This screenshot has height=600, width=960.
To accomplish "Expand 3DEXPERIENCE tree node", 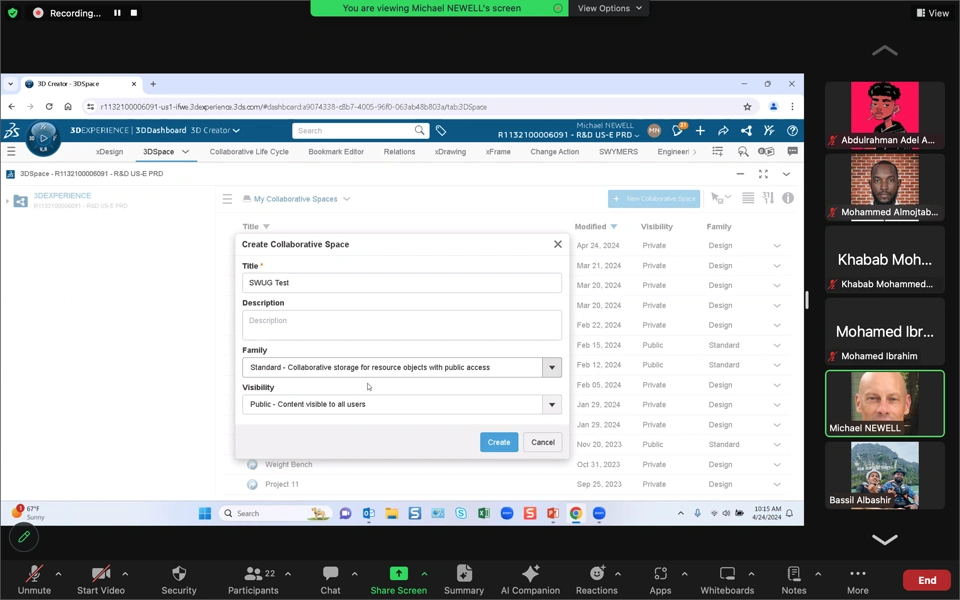I will [7, 201].
